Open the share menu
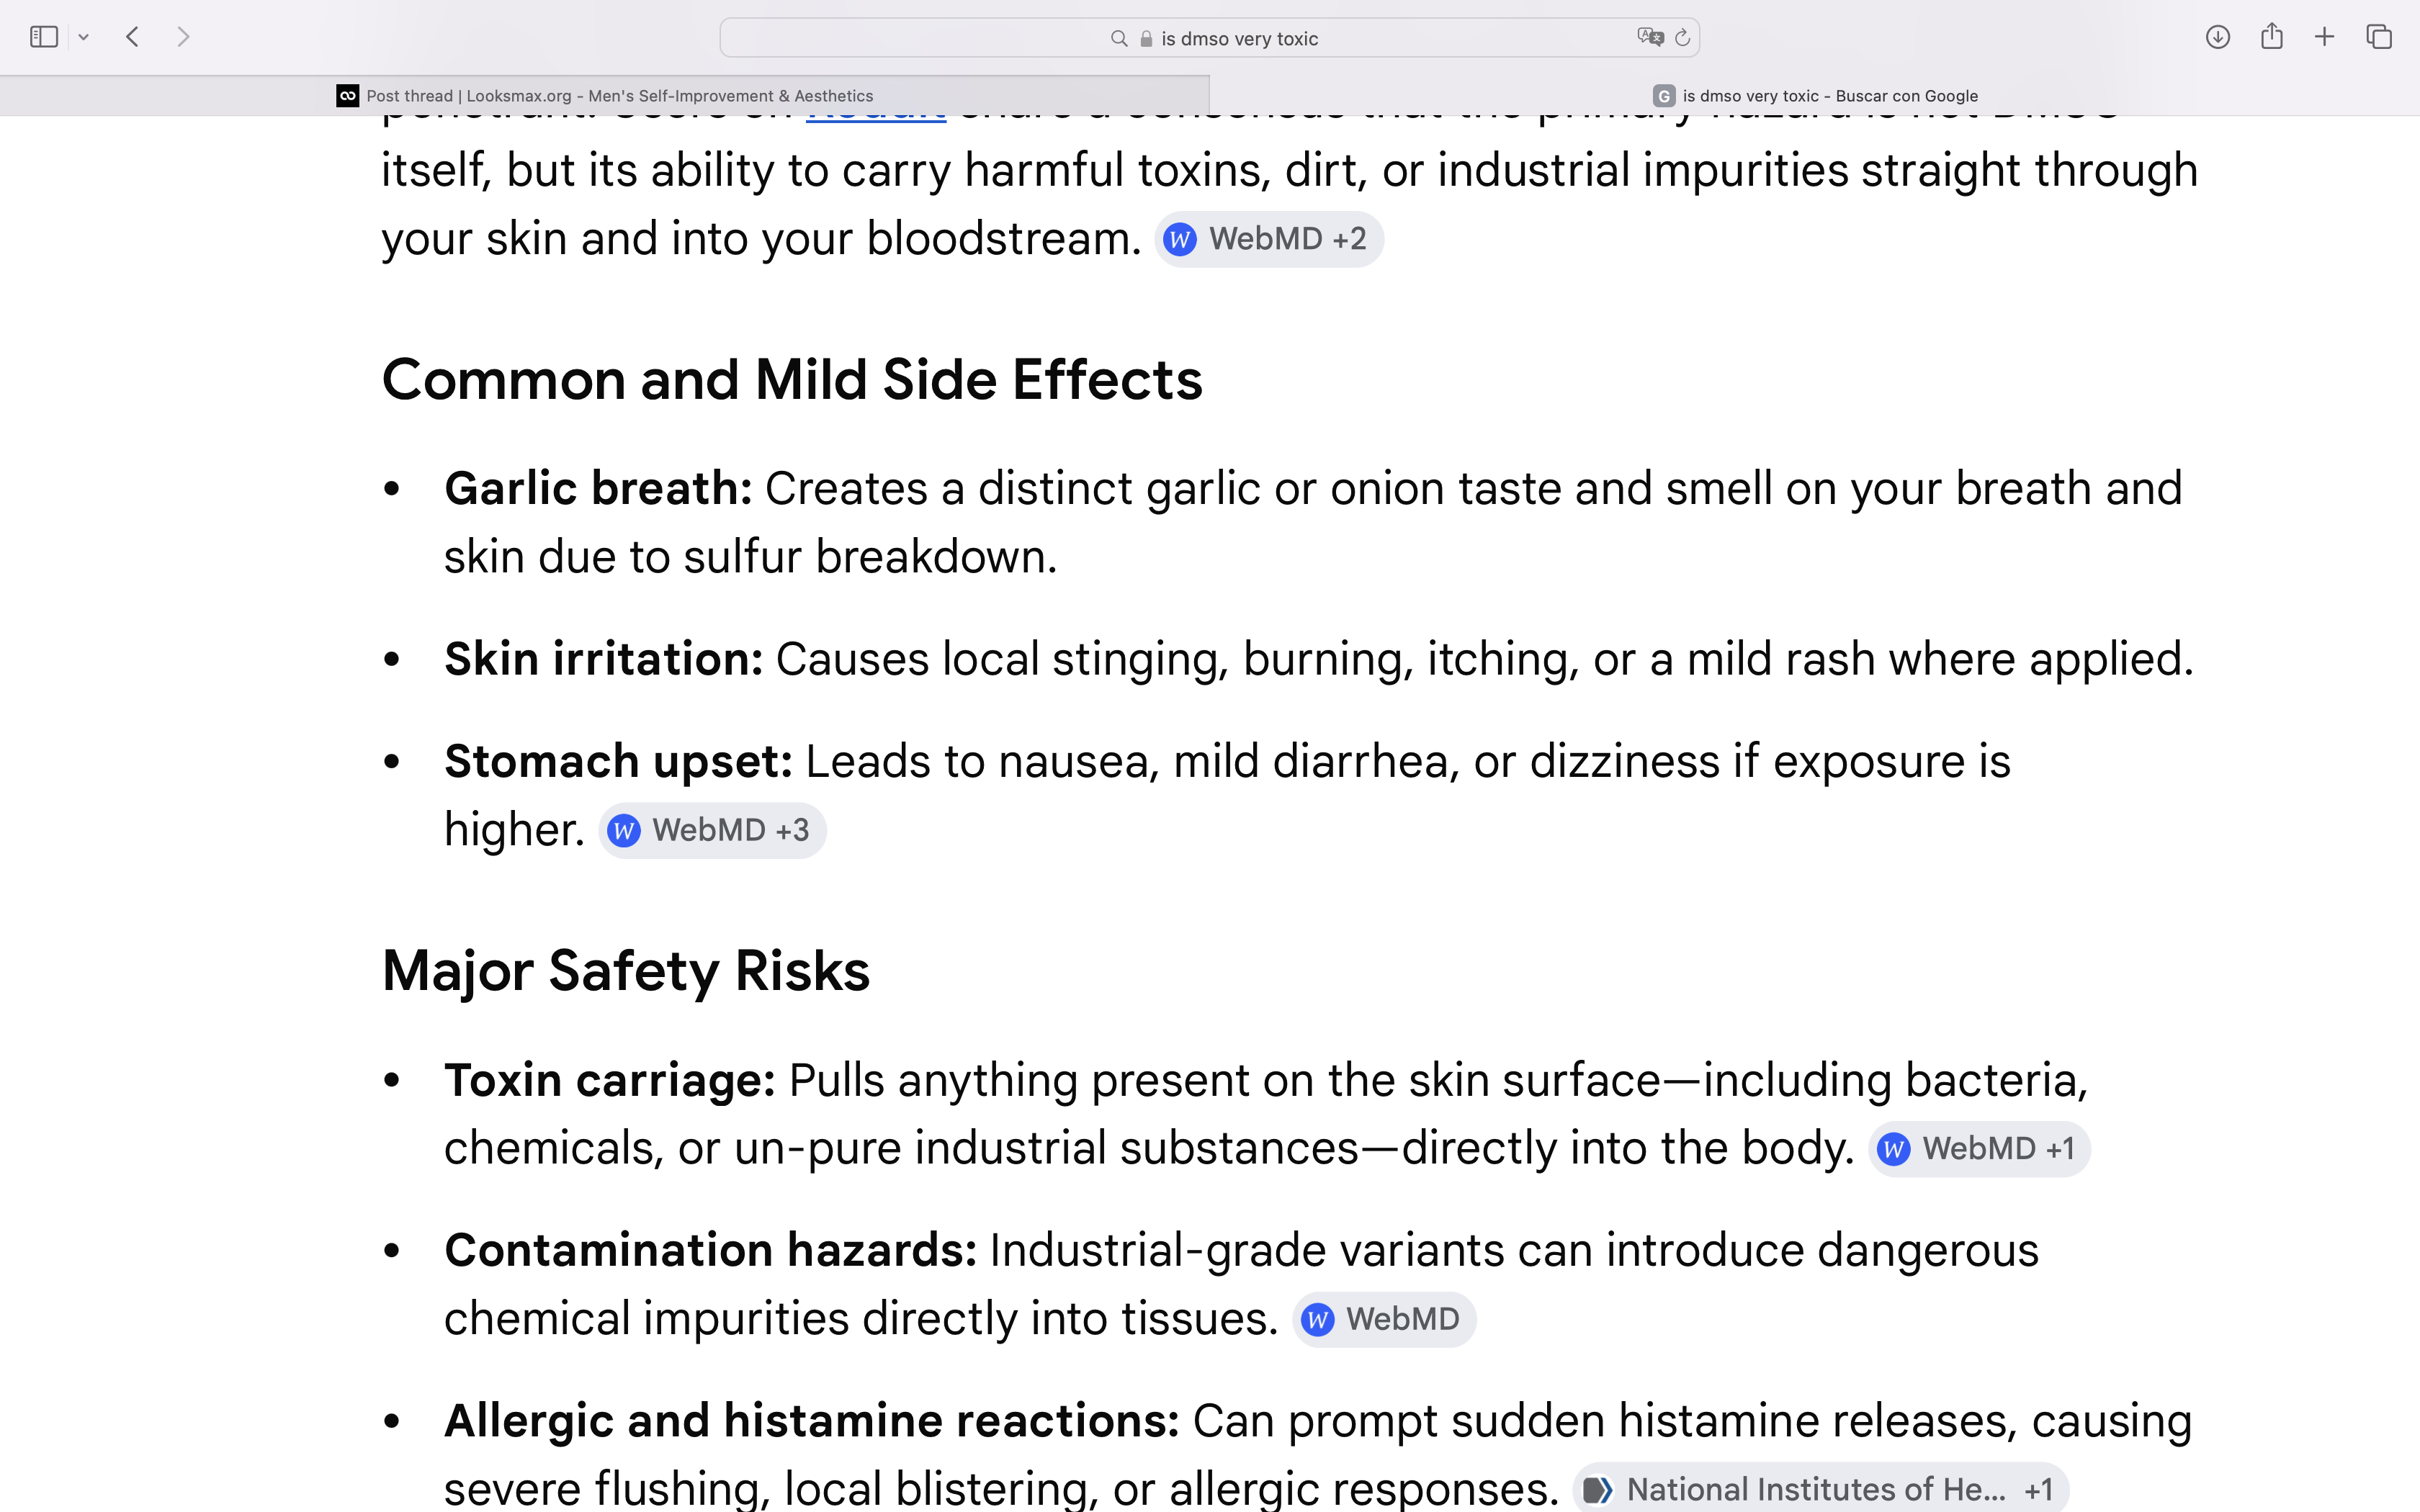 pos(2271,37)
